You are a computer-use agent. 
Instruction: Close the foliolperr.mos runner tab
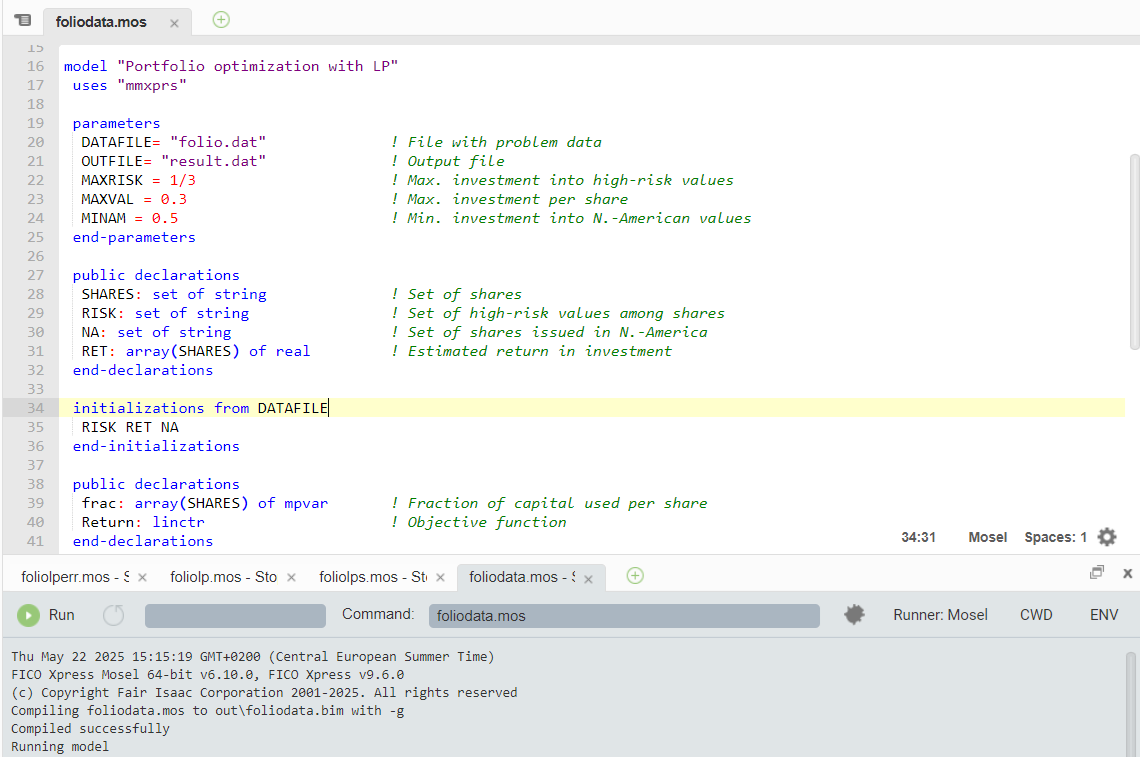pyautogui.click(x=142, y=577)
